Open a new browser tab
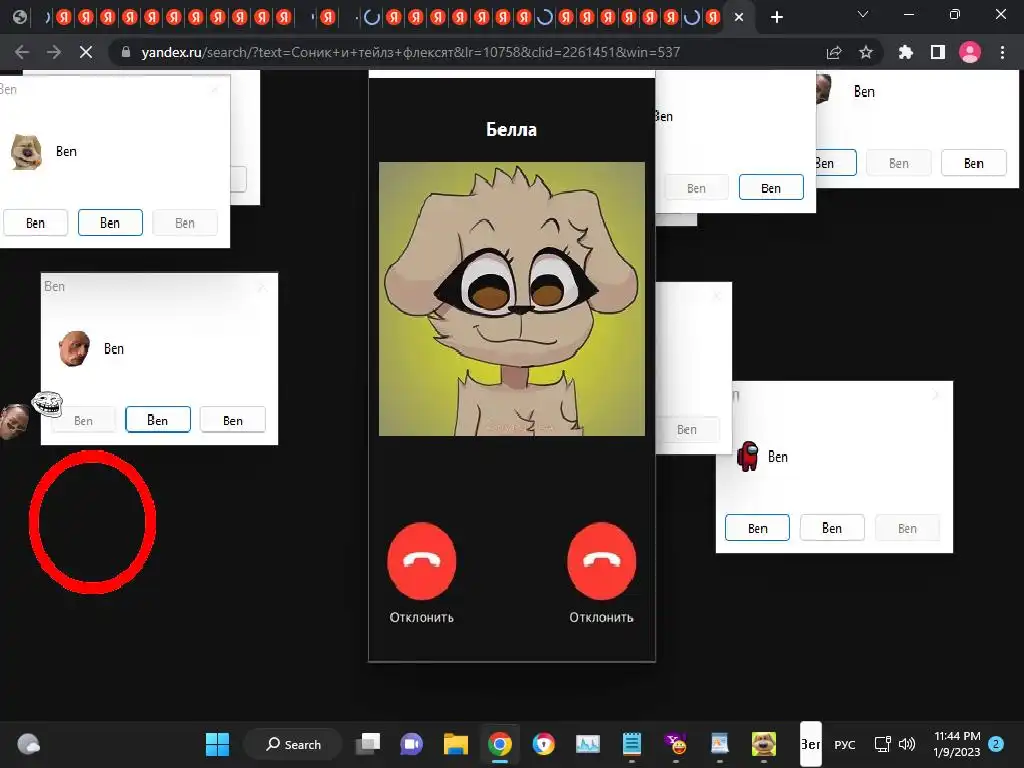The height and width of the screenshot is (768, 1024). (776, 17)
